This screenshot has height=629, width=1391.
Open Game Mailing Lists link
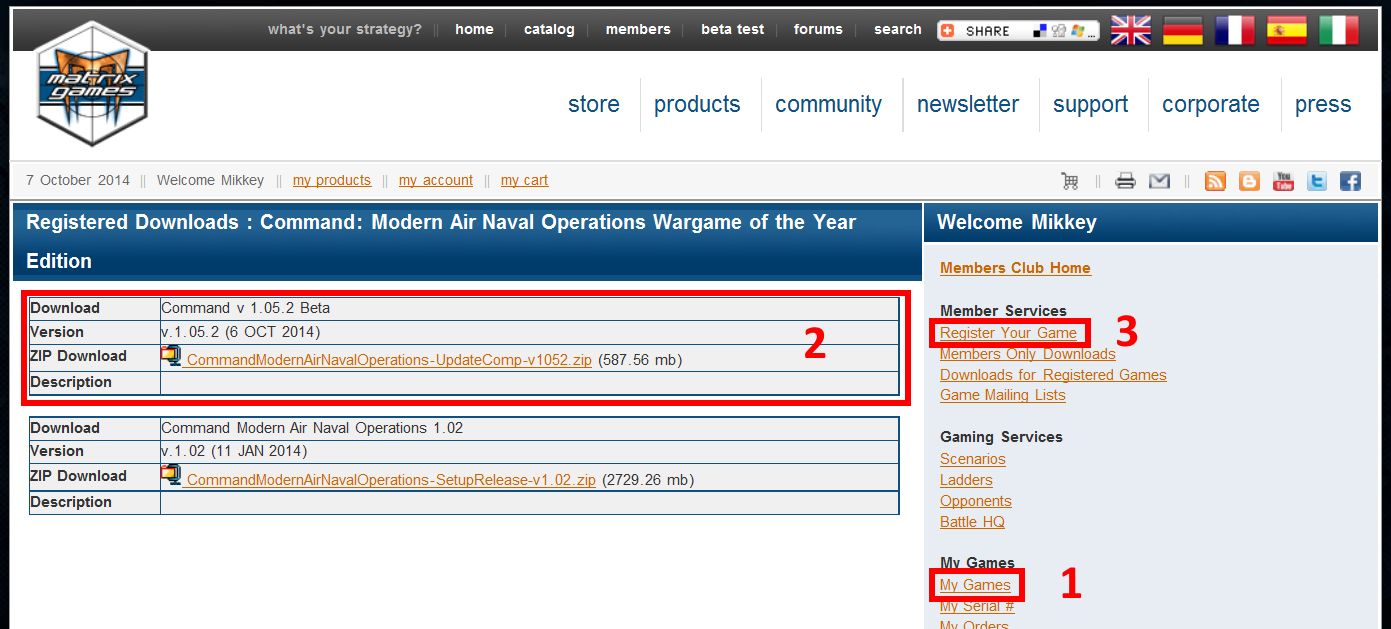[x=1003, y=395]
